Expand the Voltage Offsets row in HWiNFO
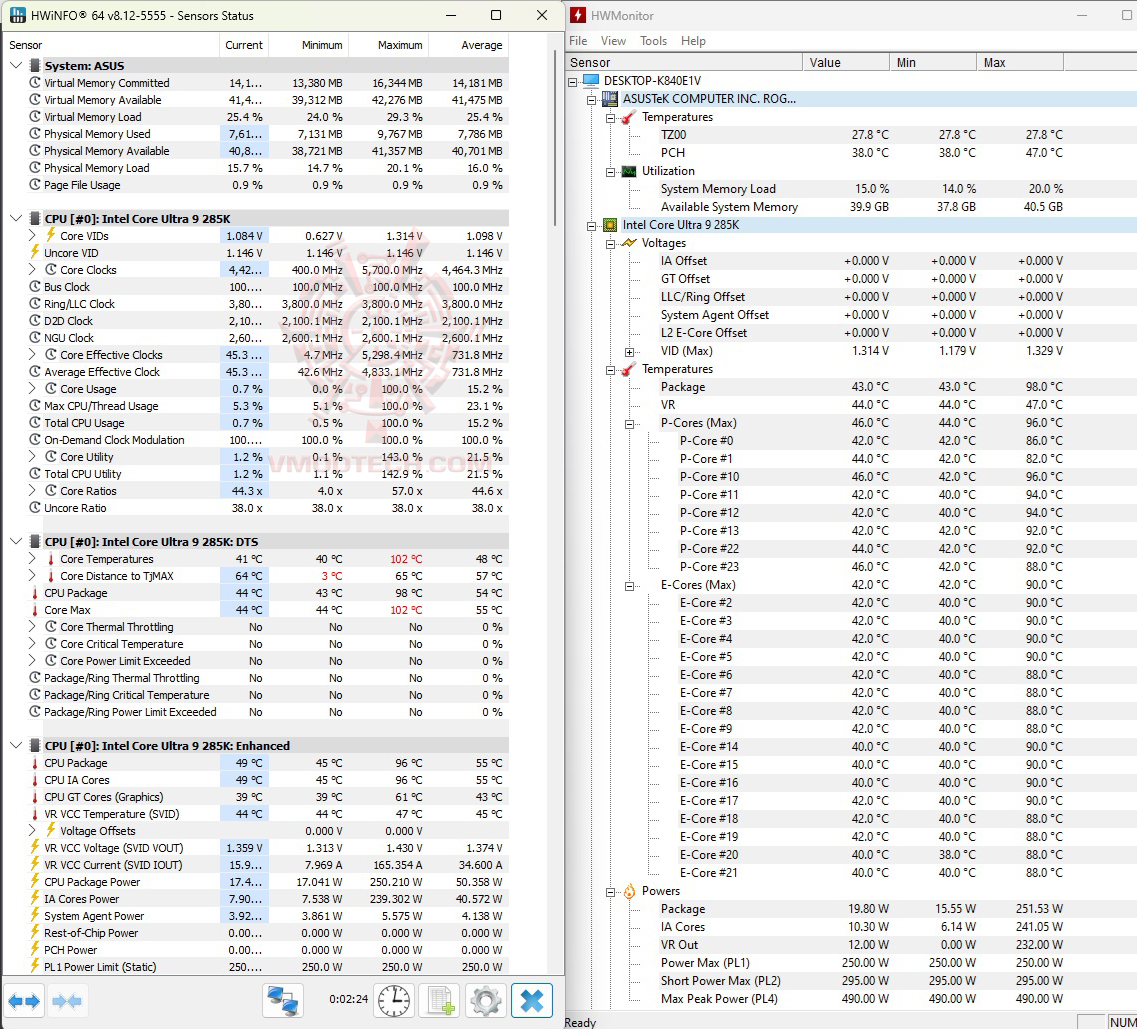1137x1029 pixels. pyautogui.click(x=32, y=831)
